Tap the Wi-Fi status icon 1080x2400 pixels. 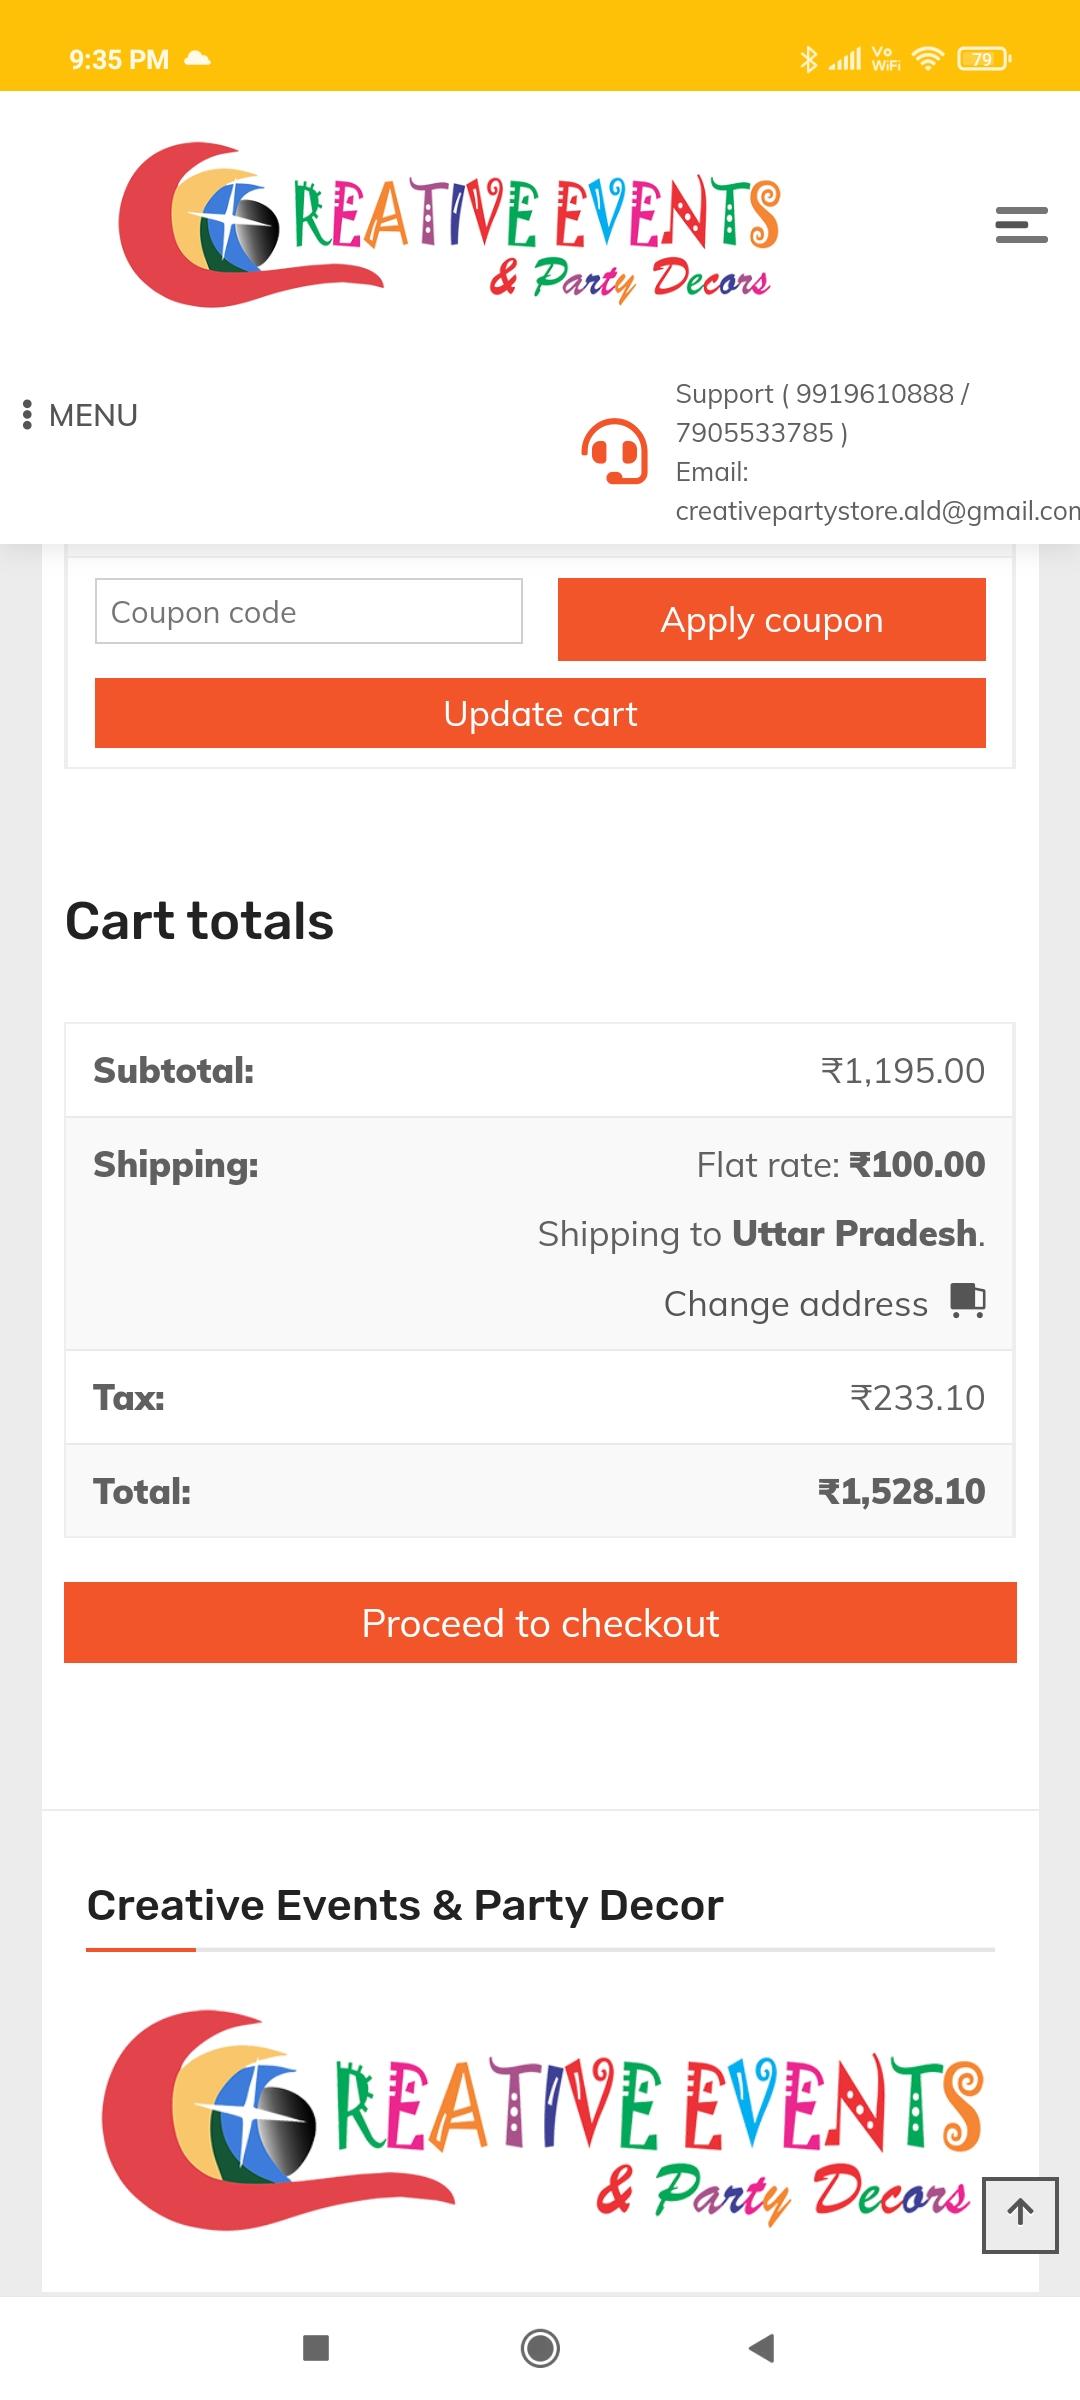coord(928,59)
